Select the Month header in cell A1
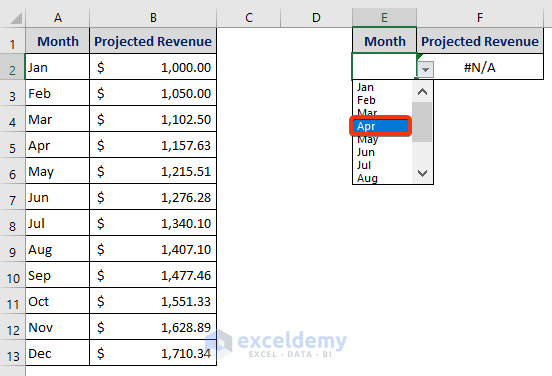This screenshot has height=376, width=552. 58,41
